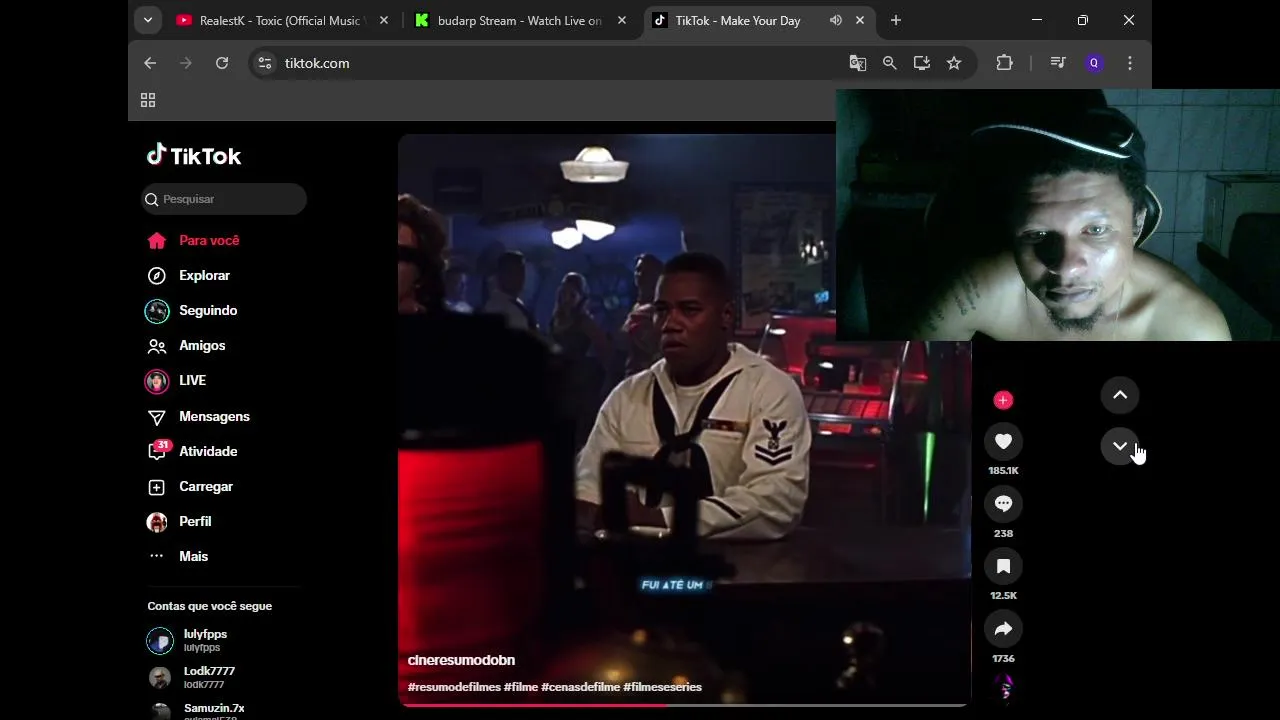Viewport: 1280px width, 720px height.
Task: Open the zoom magnifier icon in address bar
Action: (x=890, y=63)
